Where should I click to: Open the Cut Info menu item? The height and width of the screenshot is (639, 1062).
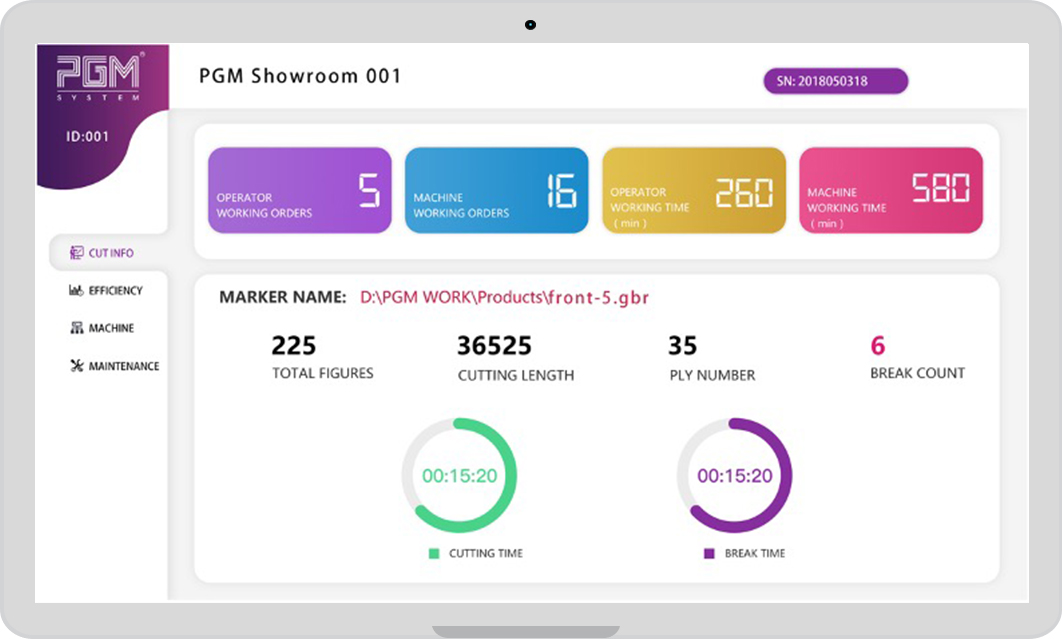(108, 253)
